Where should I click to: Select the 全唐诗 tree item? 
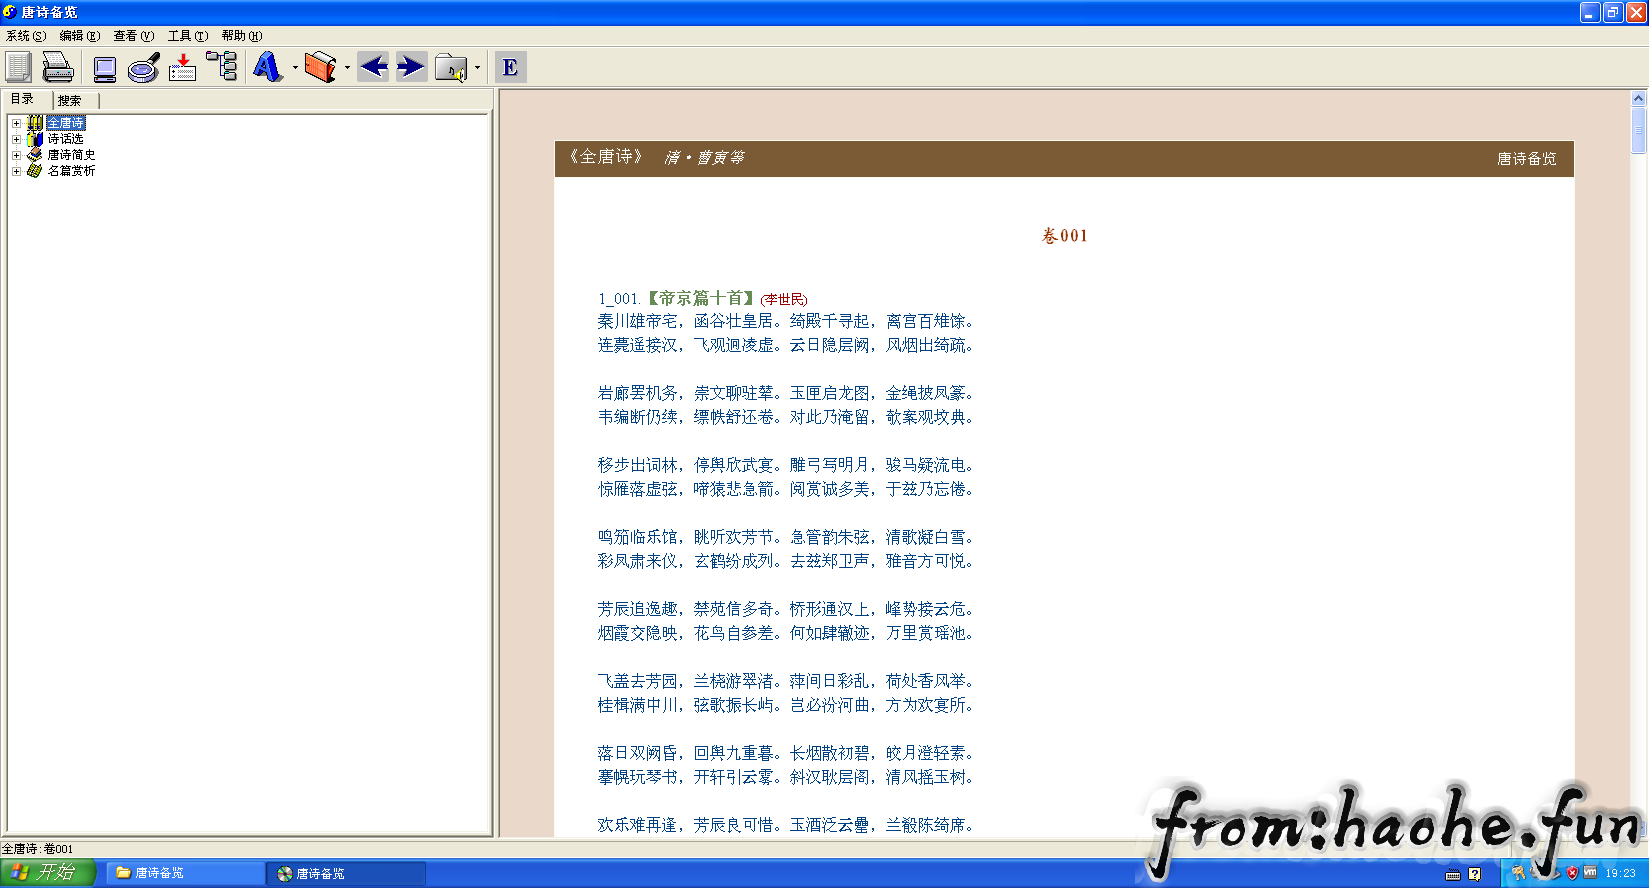tap(66, 123)
